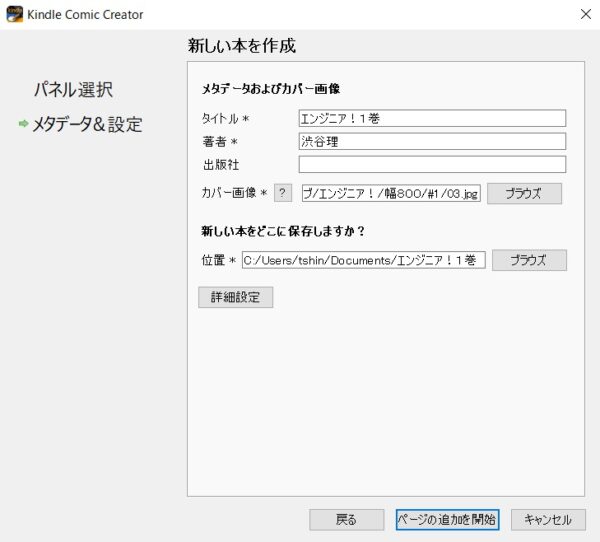This screenshot has width=600, height=542.
Task: Close the Kindle Comic Creator dialog
Action: tap(585, 14)
